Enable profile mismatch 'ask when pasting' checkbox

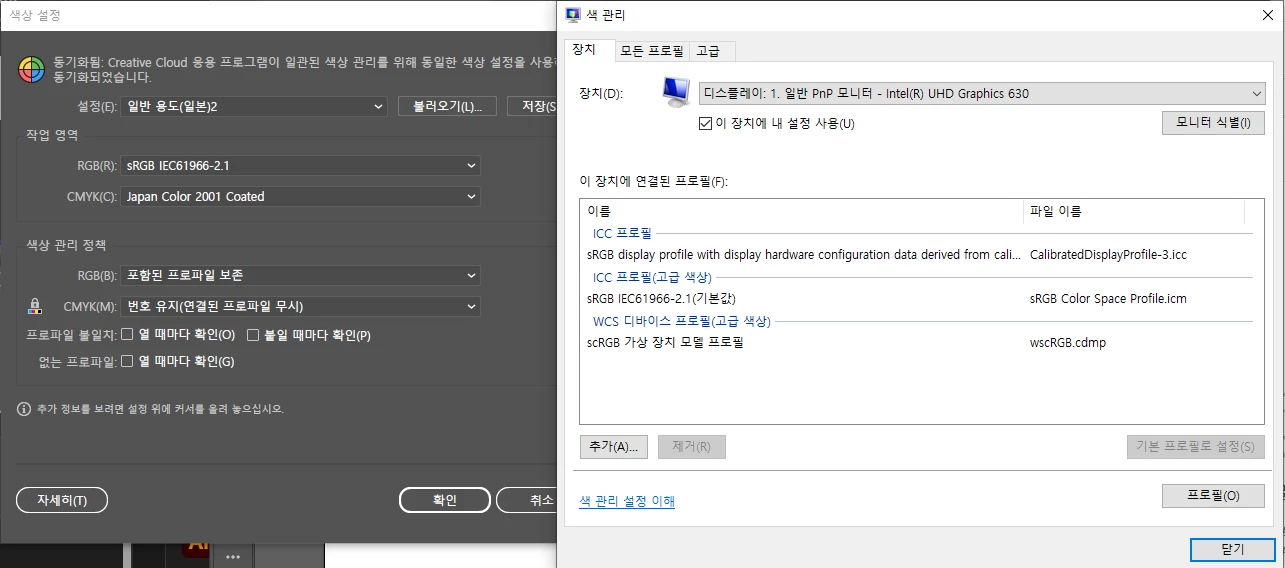pyautogui.click(x=253, y=335)
